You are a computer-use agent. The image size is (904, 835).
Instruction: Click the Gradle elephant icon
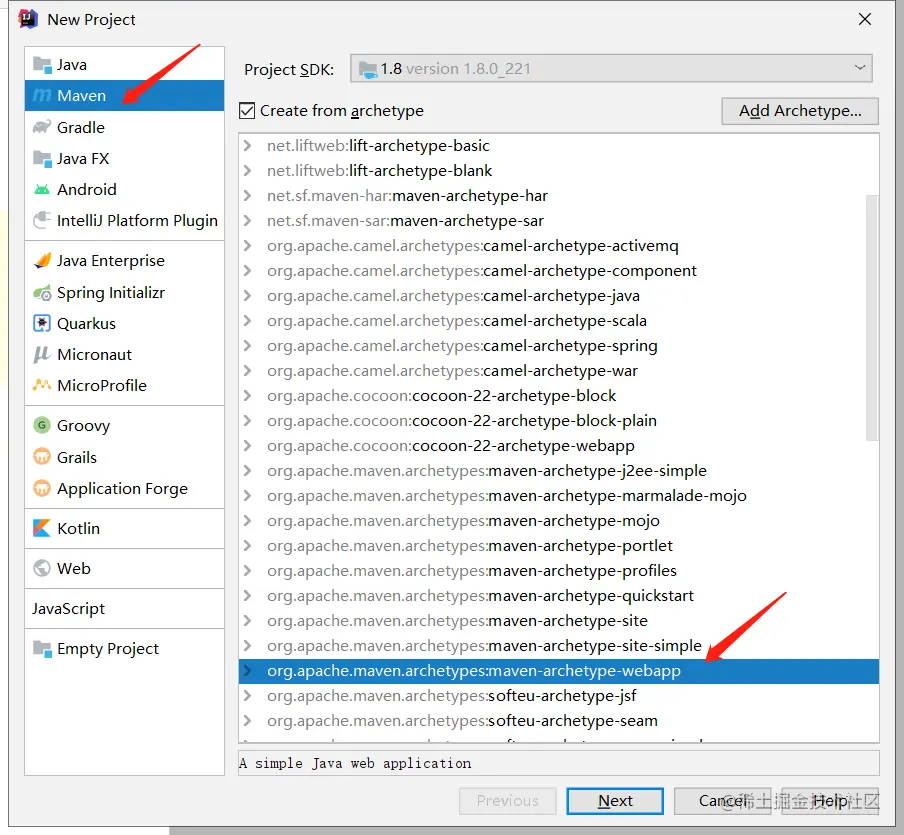pos(42,127)
